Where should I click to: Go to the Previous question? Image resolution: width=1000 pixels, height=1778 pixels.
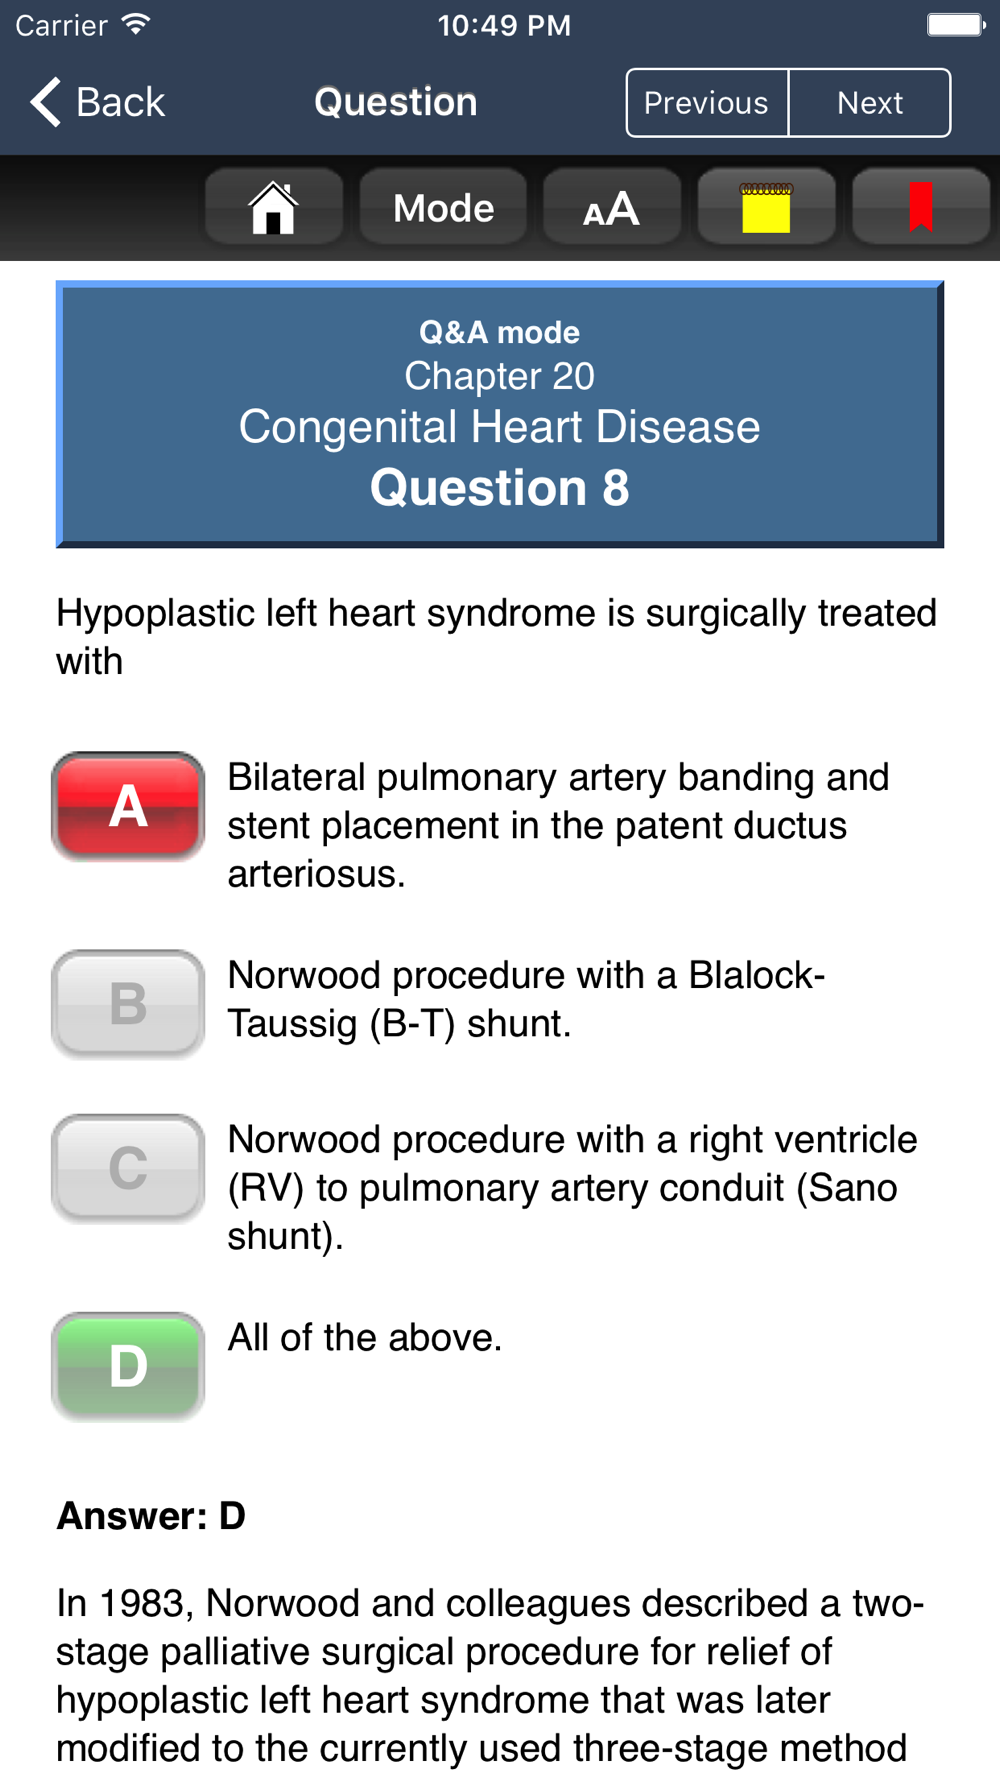(x=707, y=102)
